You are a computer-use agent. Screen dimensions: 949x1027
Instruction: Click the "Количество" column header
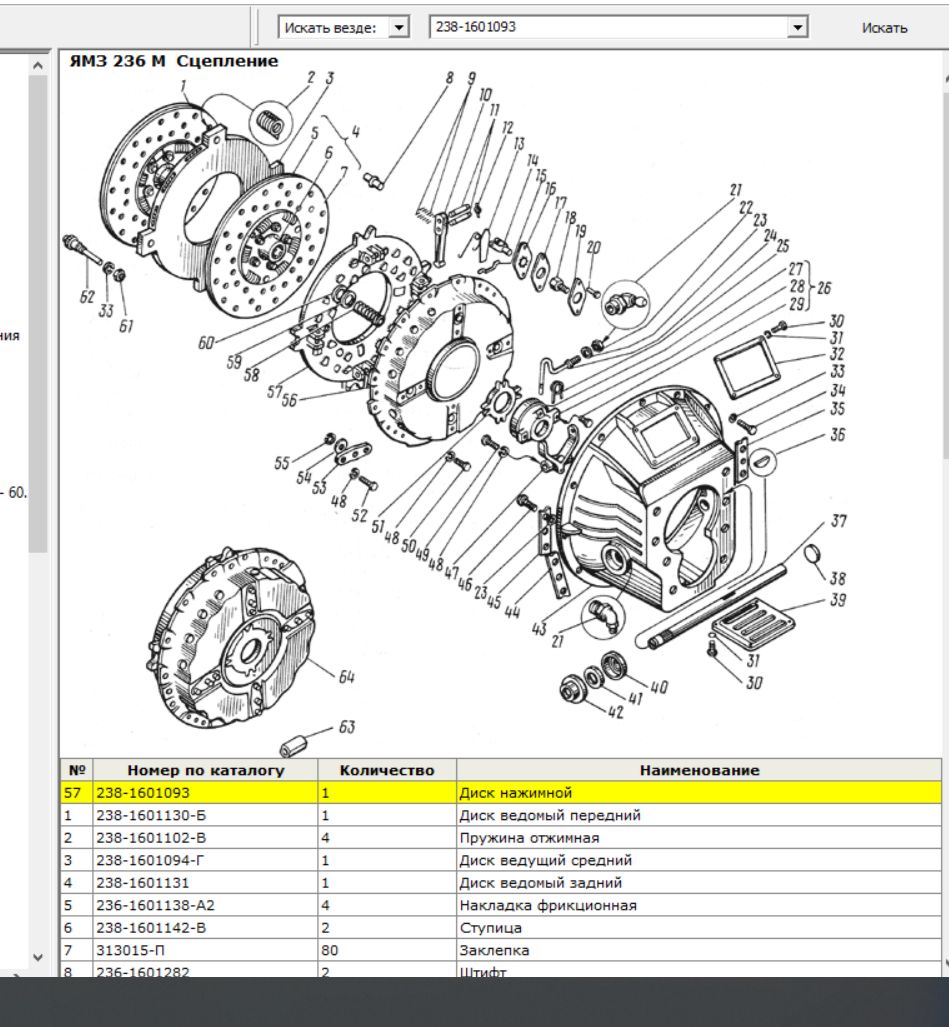(x=387, y=770)
